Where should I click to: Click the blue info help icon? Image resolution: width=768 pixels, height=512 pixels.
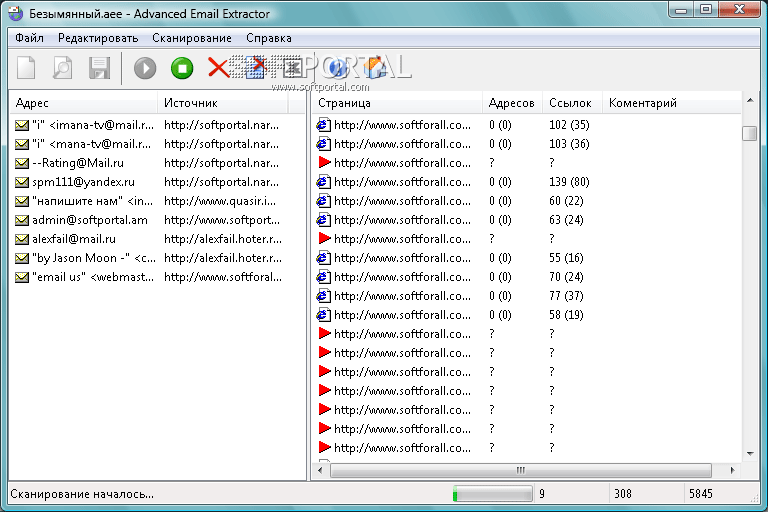337,68
